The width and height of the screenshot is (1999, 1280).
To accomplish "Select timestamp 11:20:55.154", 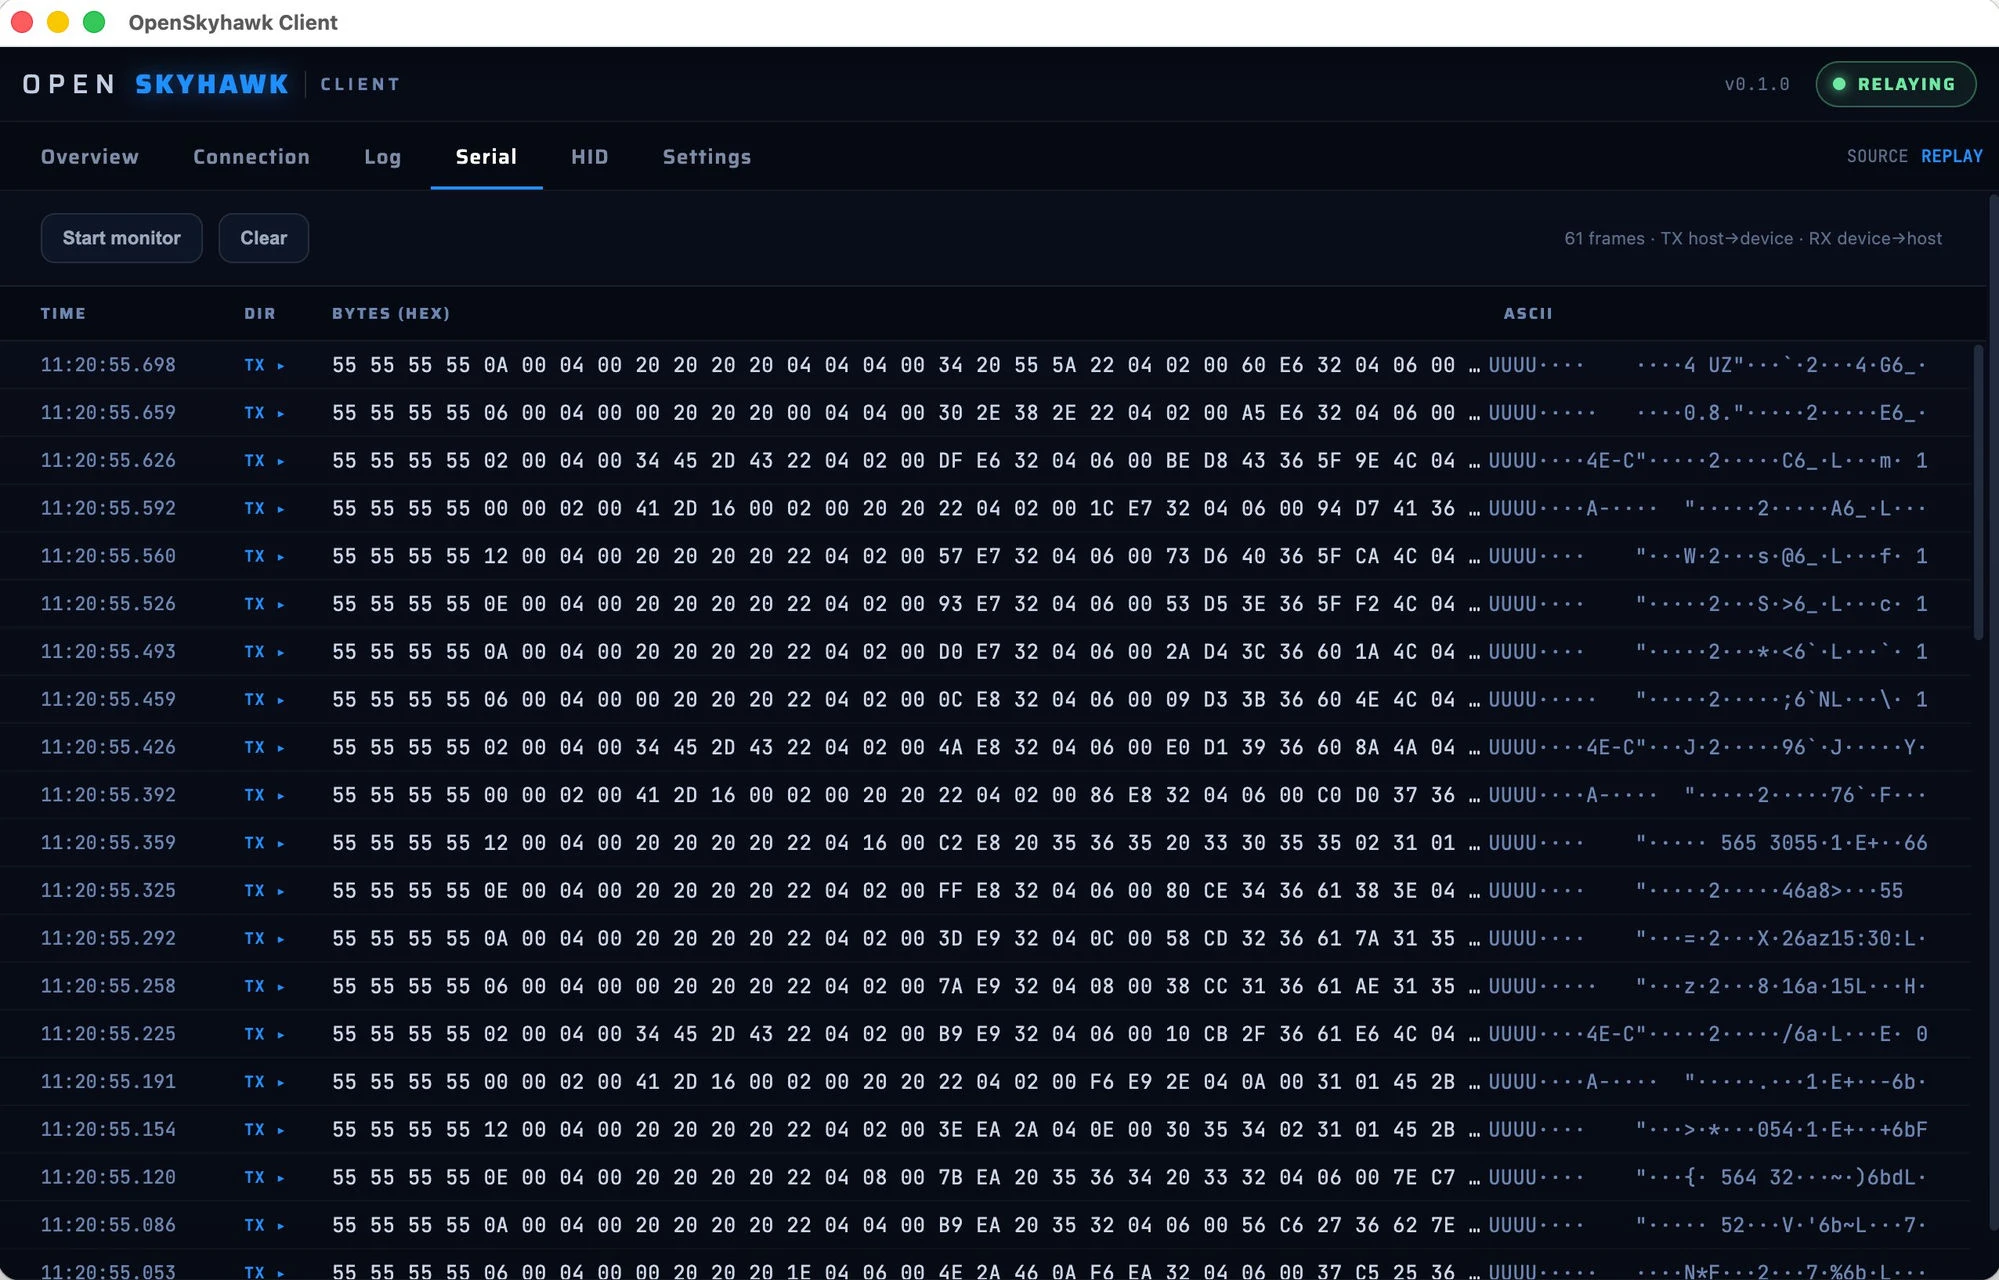I will click(x=108, y=1129).
